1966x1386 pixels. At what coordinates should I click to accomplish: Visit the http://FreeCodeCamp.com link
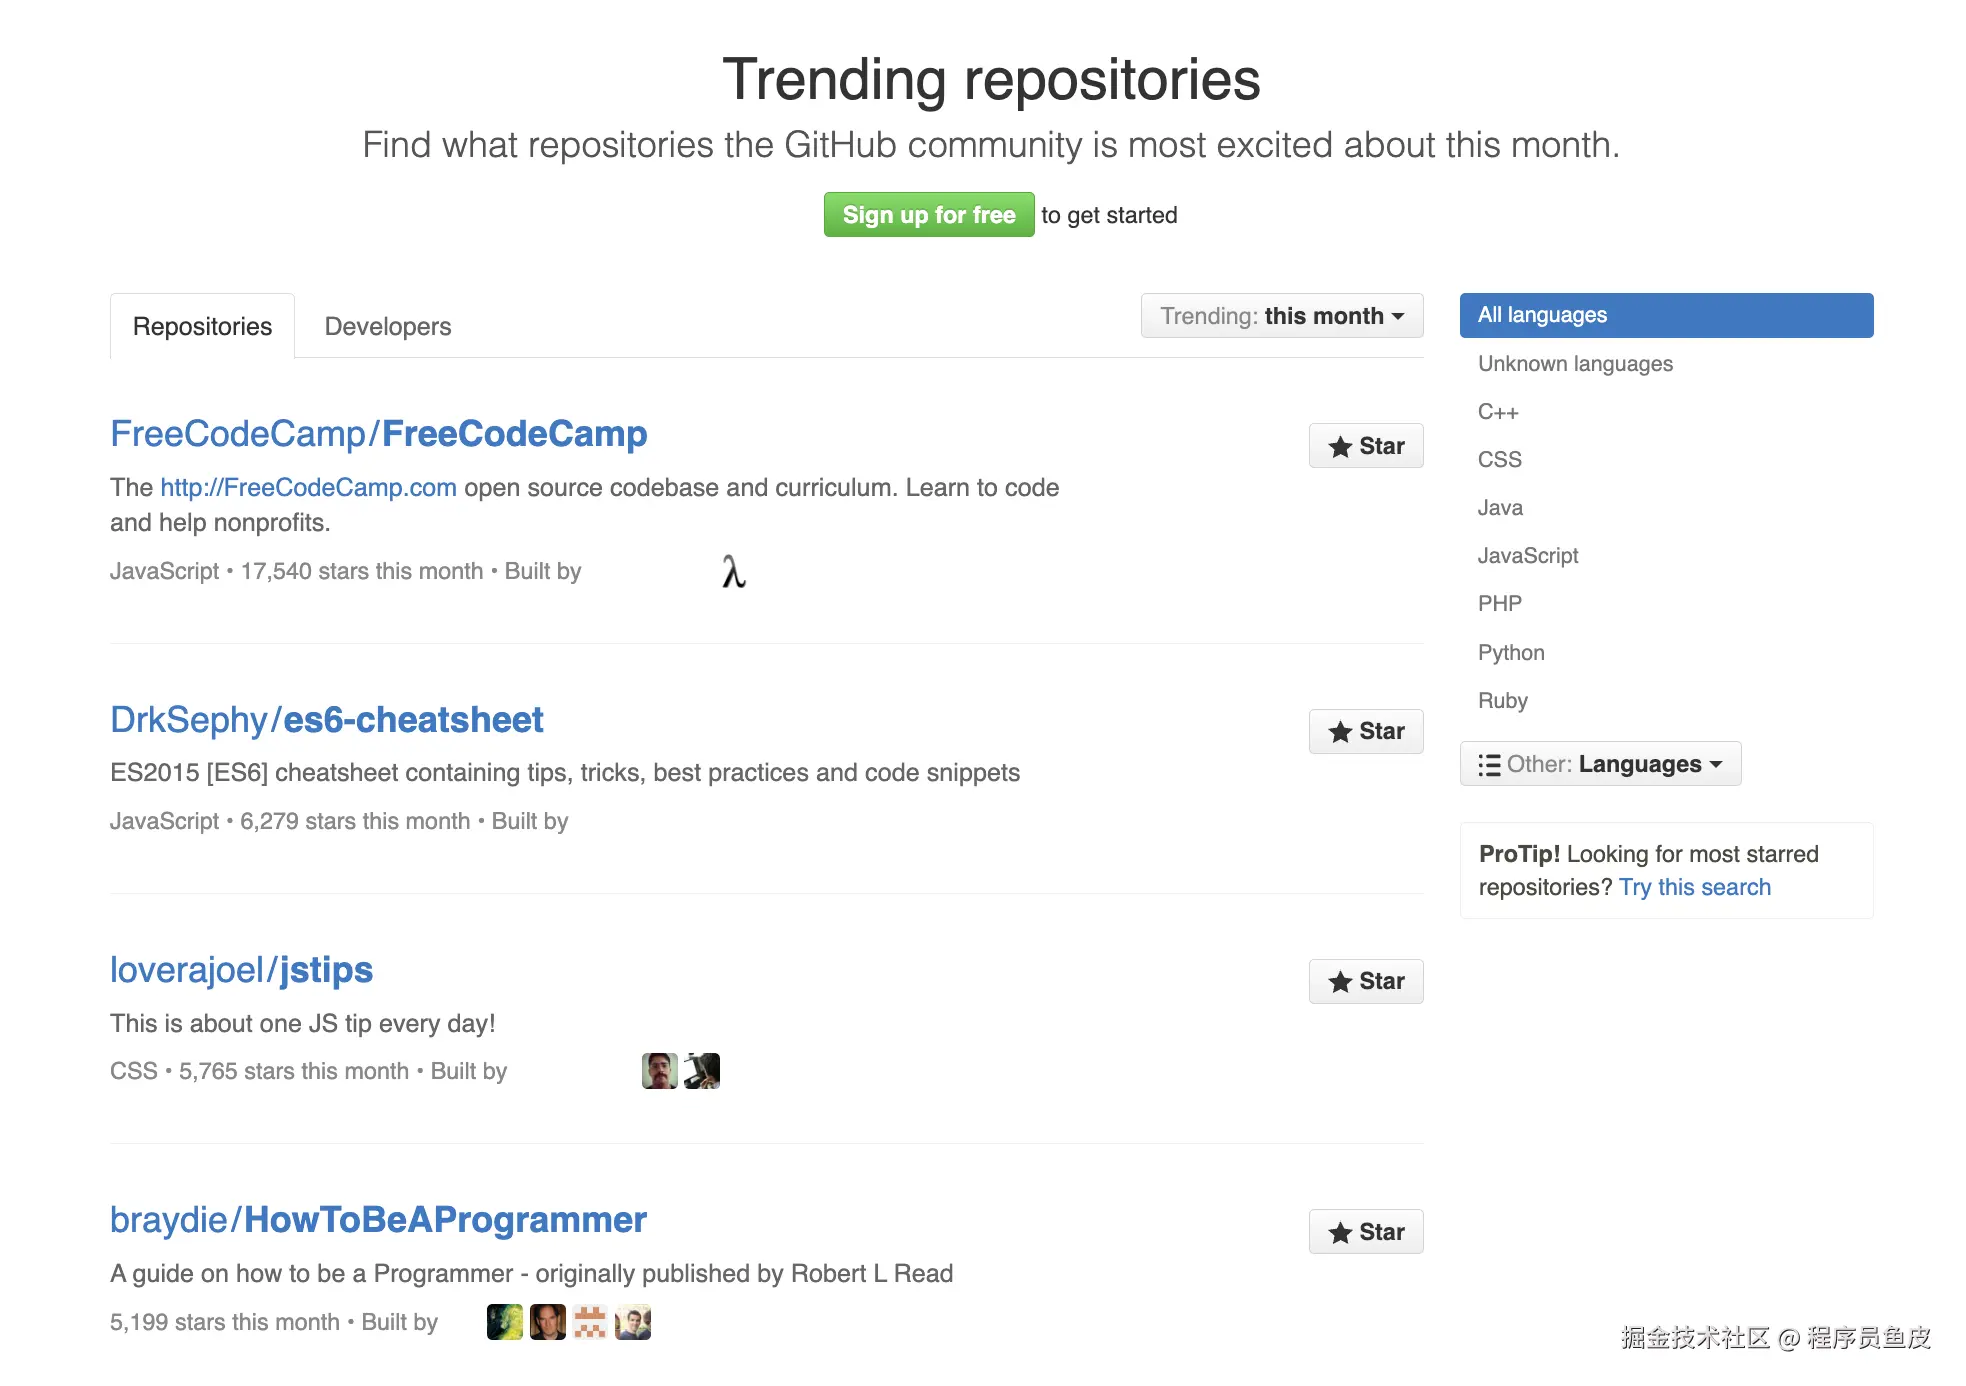click(x=308, y=487)
